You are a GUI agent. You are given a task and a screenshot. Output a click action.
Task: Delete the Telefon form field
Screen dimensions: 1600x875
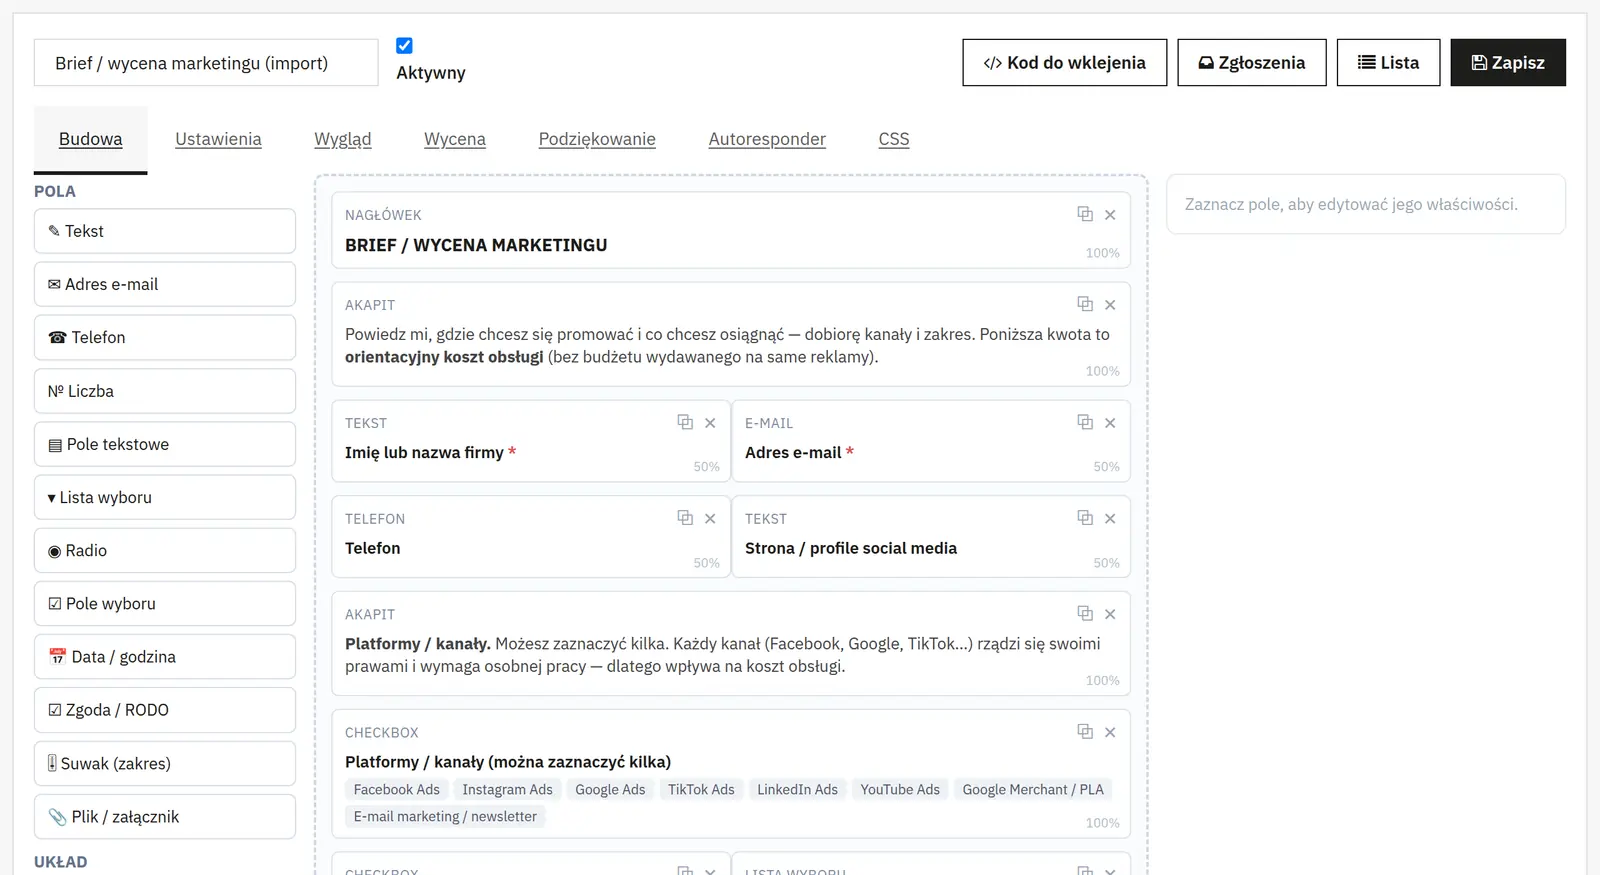[x=710, y=519]
